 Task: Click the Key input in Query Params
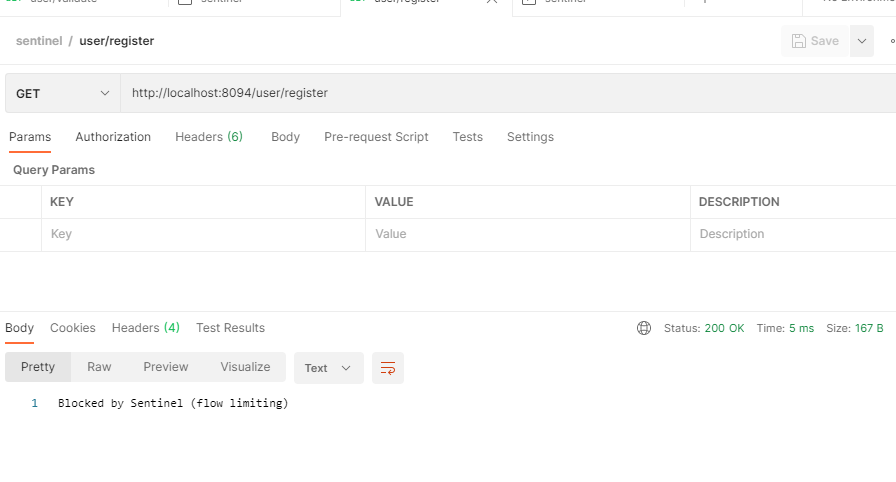coord(203,234)
